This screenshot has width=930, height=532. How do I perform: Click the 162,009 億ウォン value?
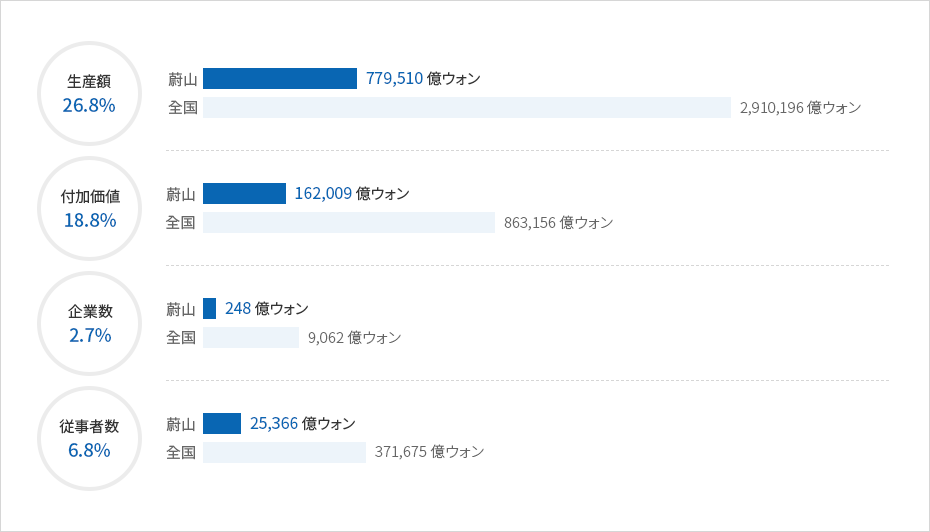tap(352, 193)
